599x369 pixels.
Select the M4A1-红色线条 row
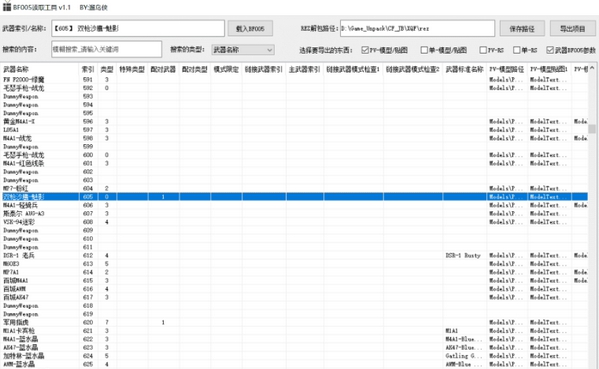click(294, 163)
